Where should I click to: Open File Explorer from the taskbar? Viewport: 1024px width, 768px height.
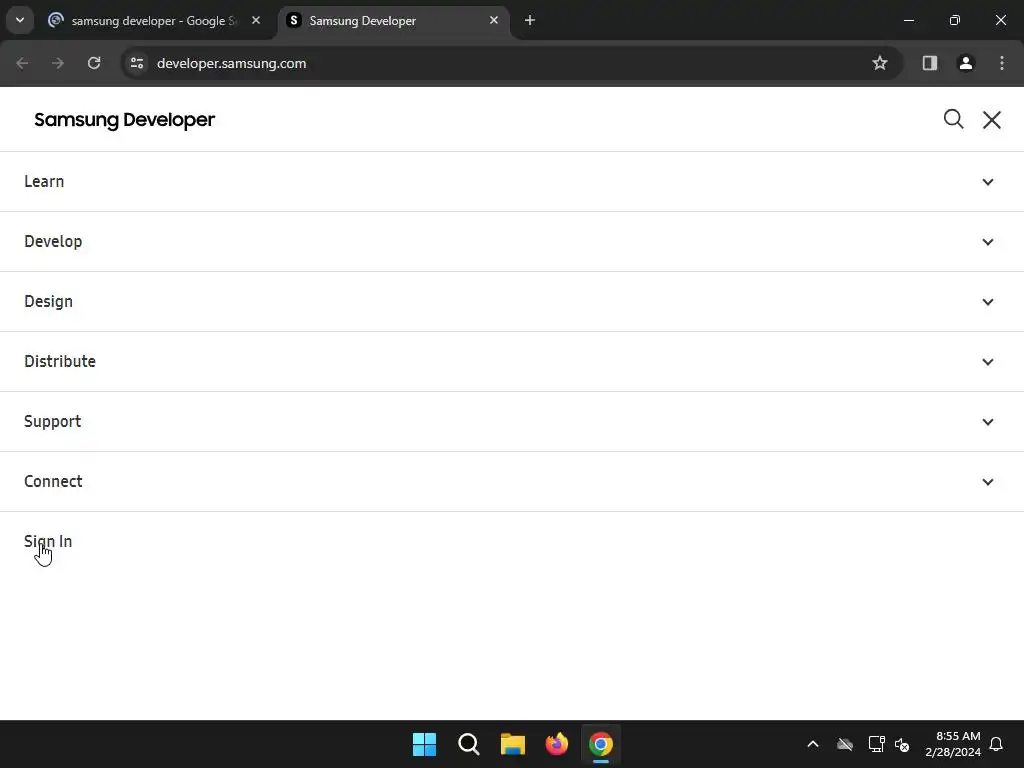(513, 744)
